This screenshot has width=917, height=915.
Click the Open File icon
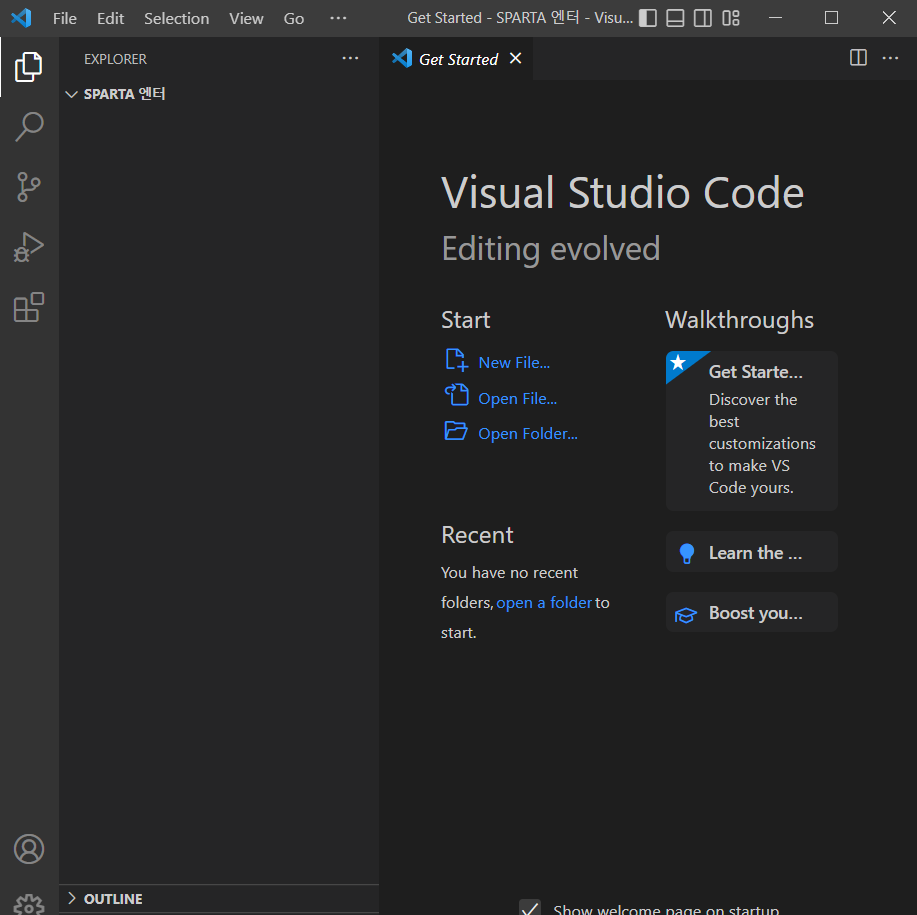tap(456, 395)
